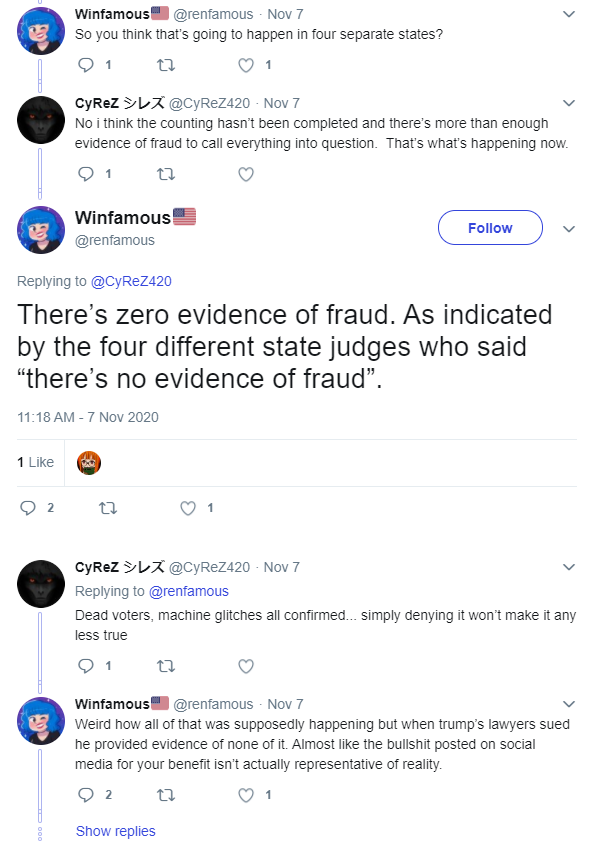Image resolution: width=595 pixels, height=846 pixels.
Task: Show replies at the thread bottom
Action: [x=115, y=831]
